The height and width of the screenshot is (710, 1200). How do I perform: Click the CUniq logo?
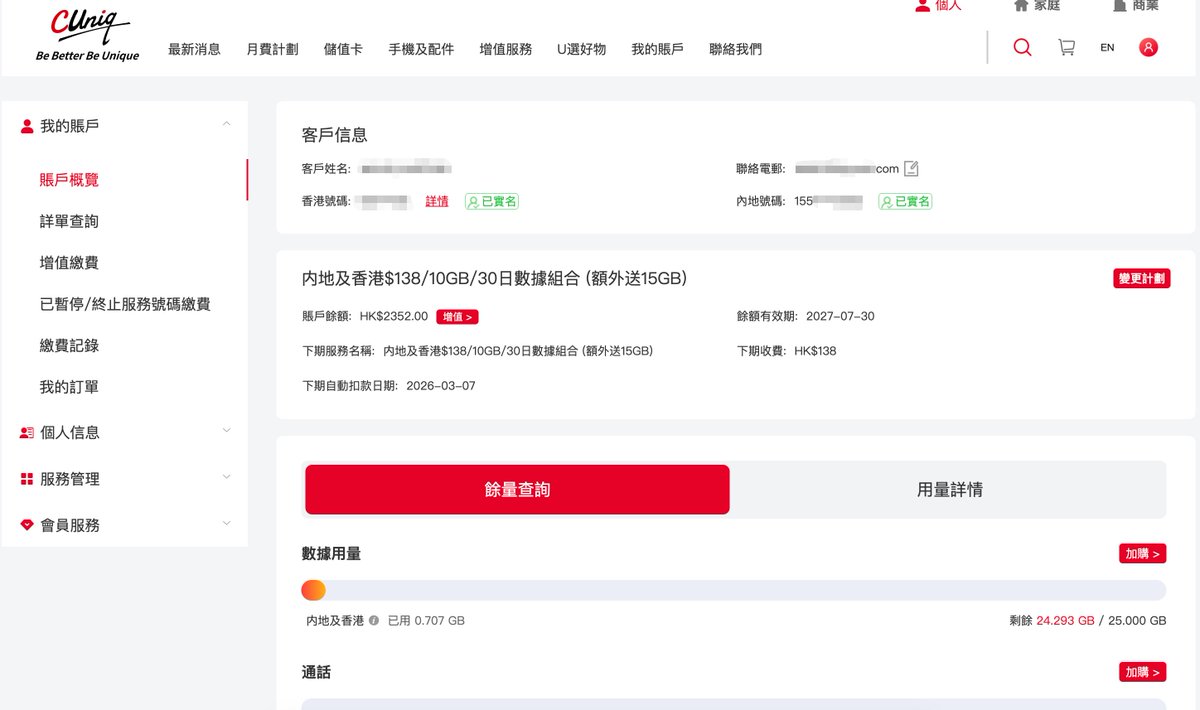pyautogui.click(x=88, y=35)
